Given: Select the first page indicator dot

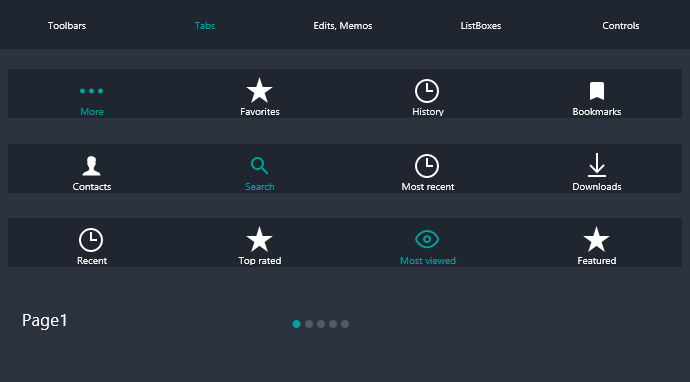Looking at the screenshot, I should click(297, 324).
